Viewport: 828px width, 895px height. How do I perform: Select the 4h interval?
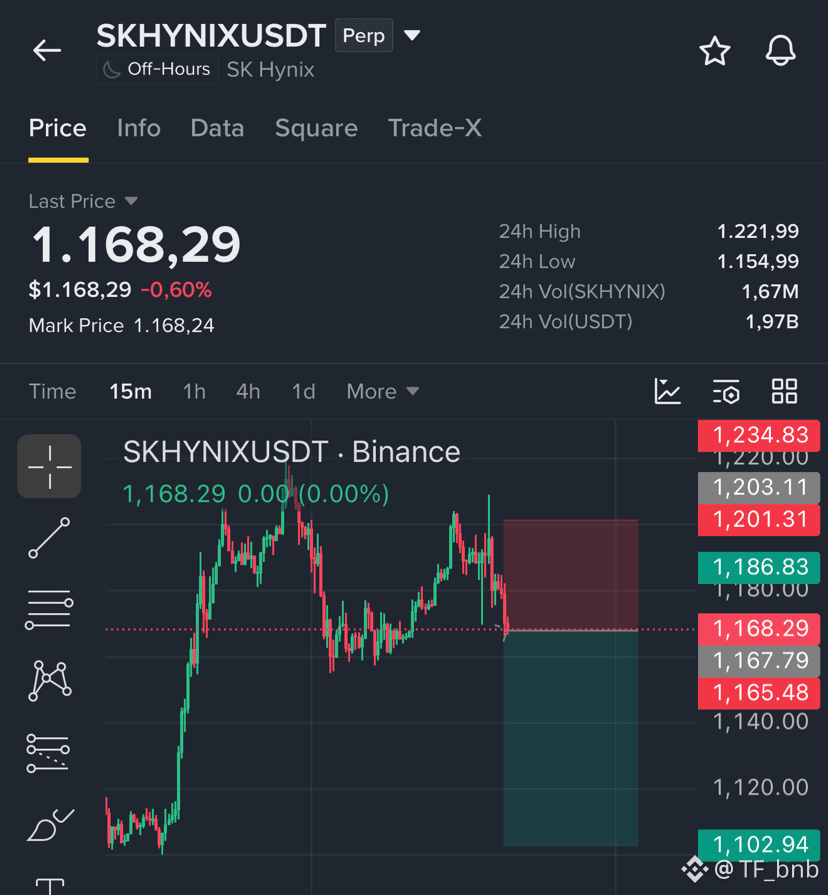click(x=248, y=392)
